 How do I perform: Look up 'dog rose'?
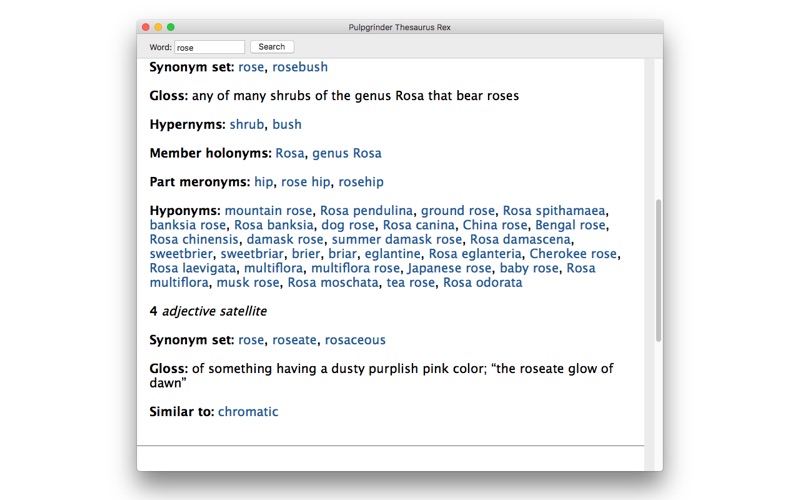pos(348,225)
